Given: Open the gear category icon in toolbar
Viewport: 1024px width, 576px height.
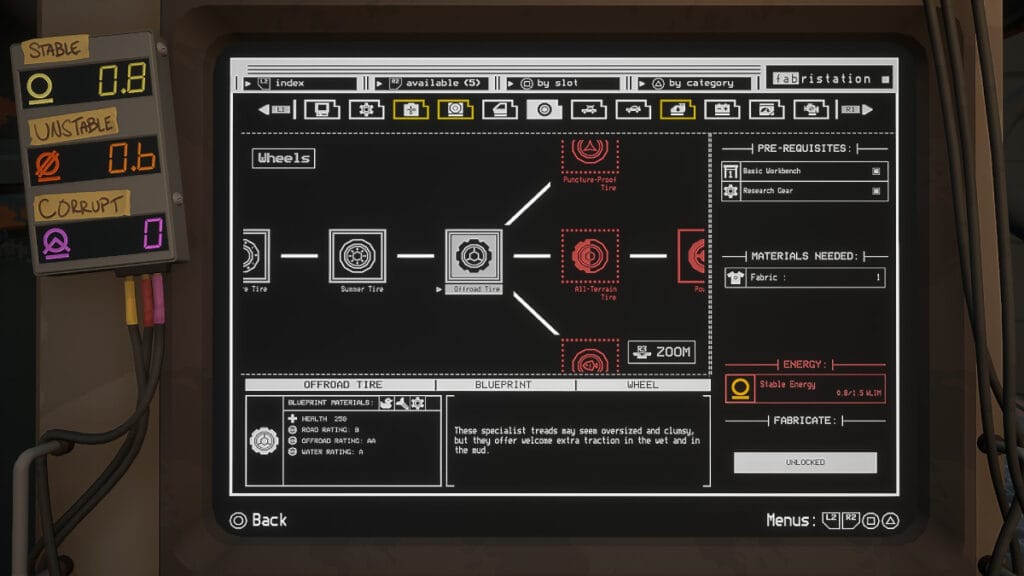Looking at the screenshot, I should (366, 109).
